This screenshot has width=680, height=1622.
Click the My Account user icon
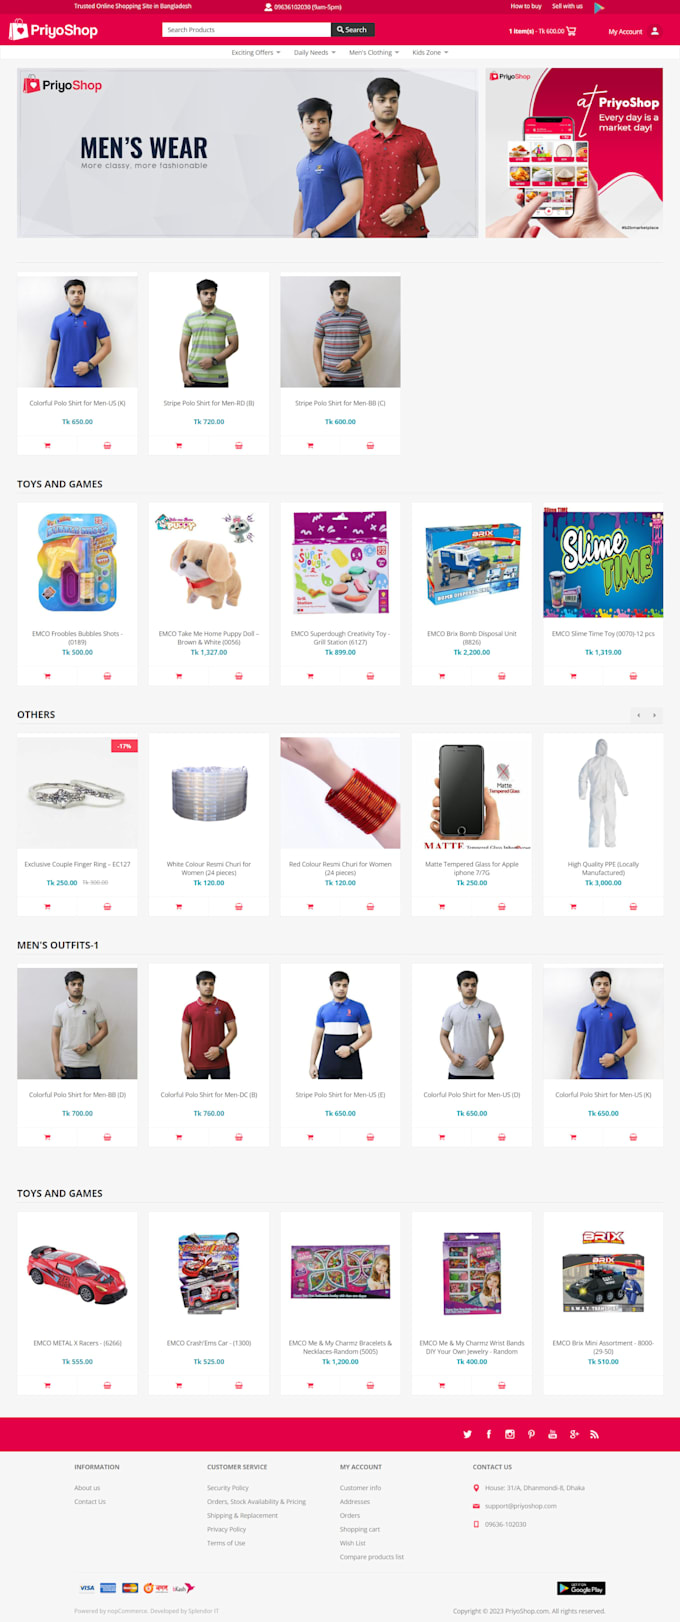point(655,31)
